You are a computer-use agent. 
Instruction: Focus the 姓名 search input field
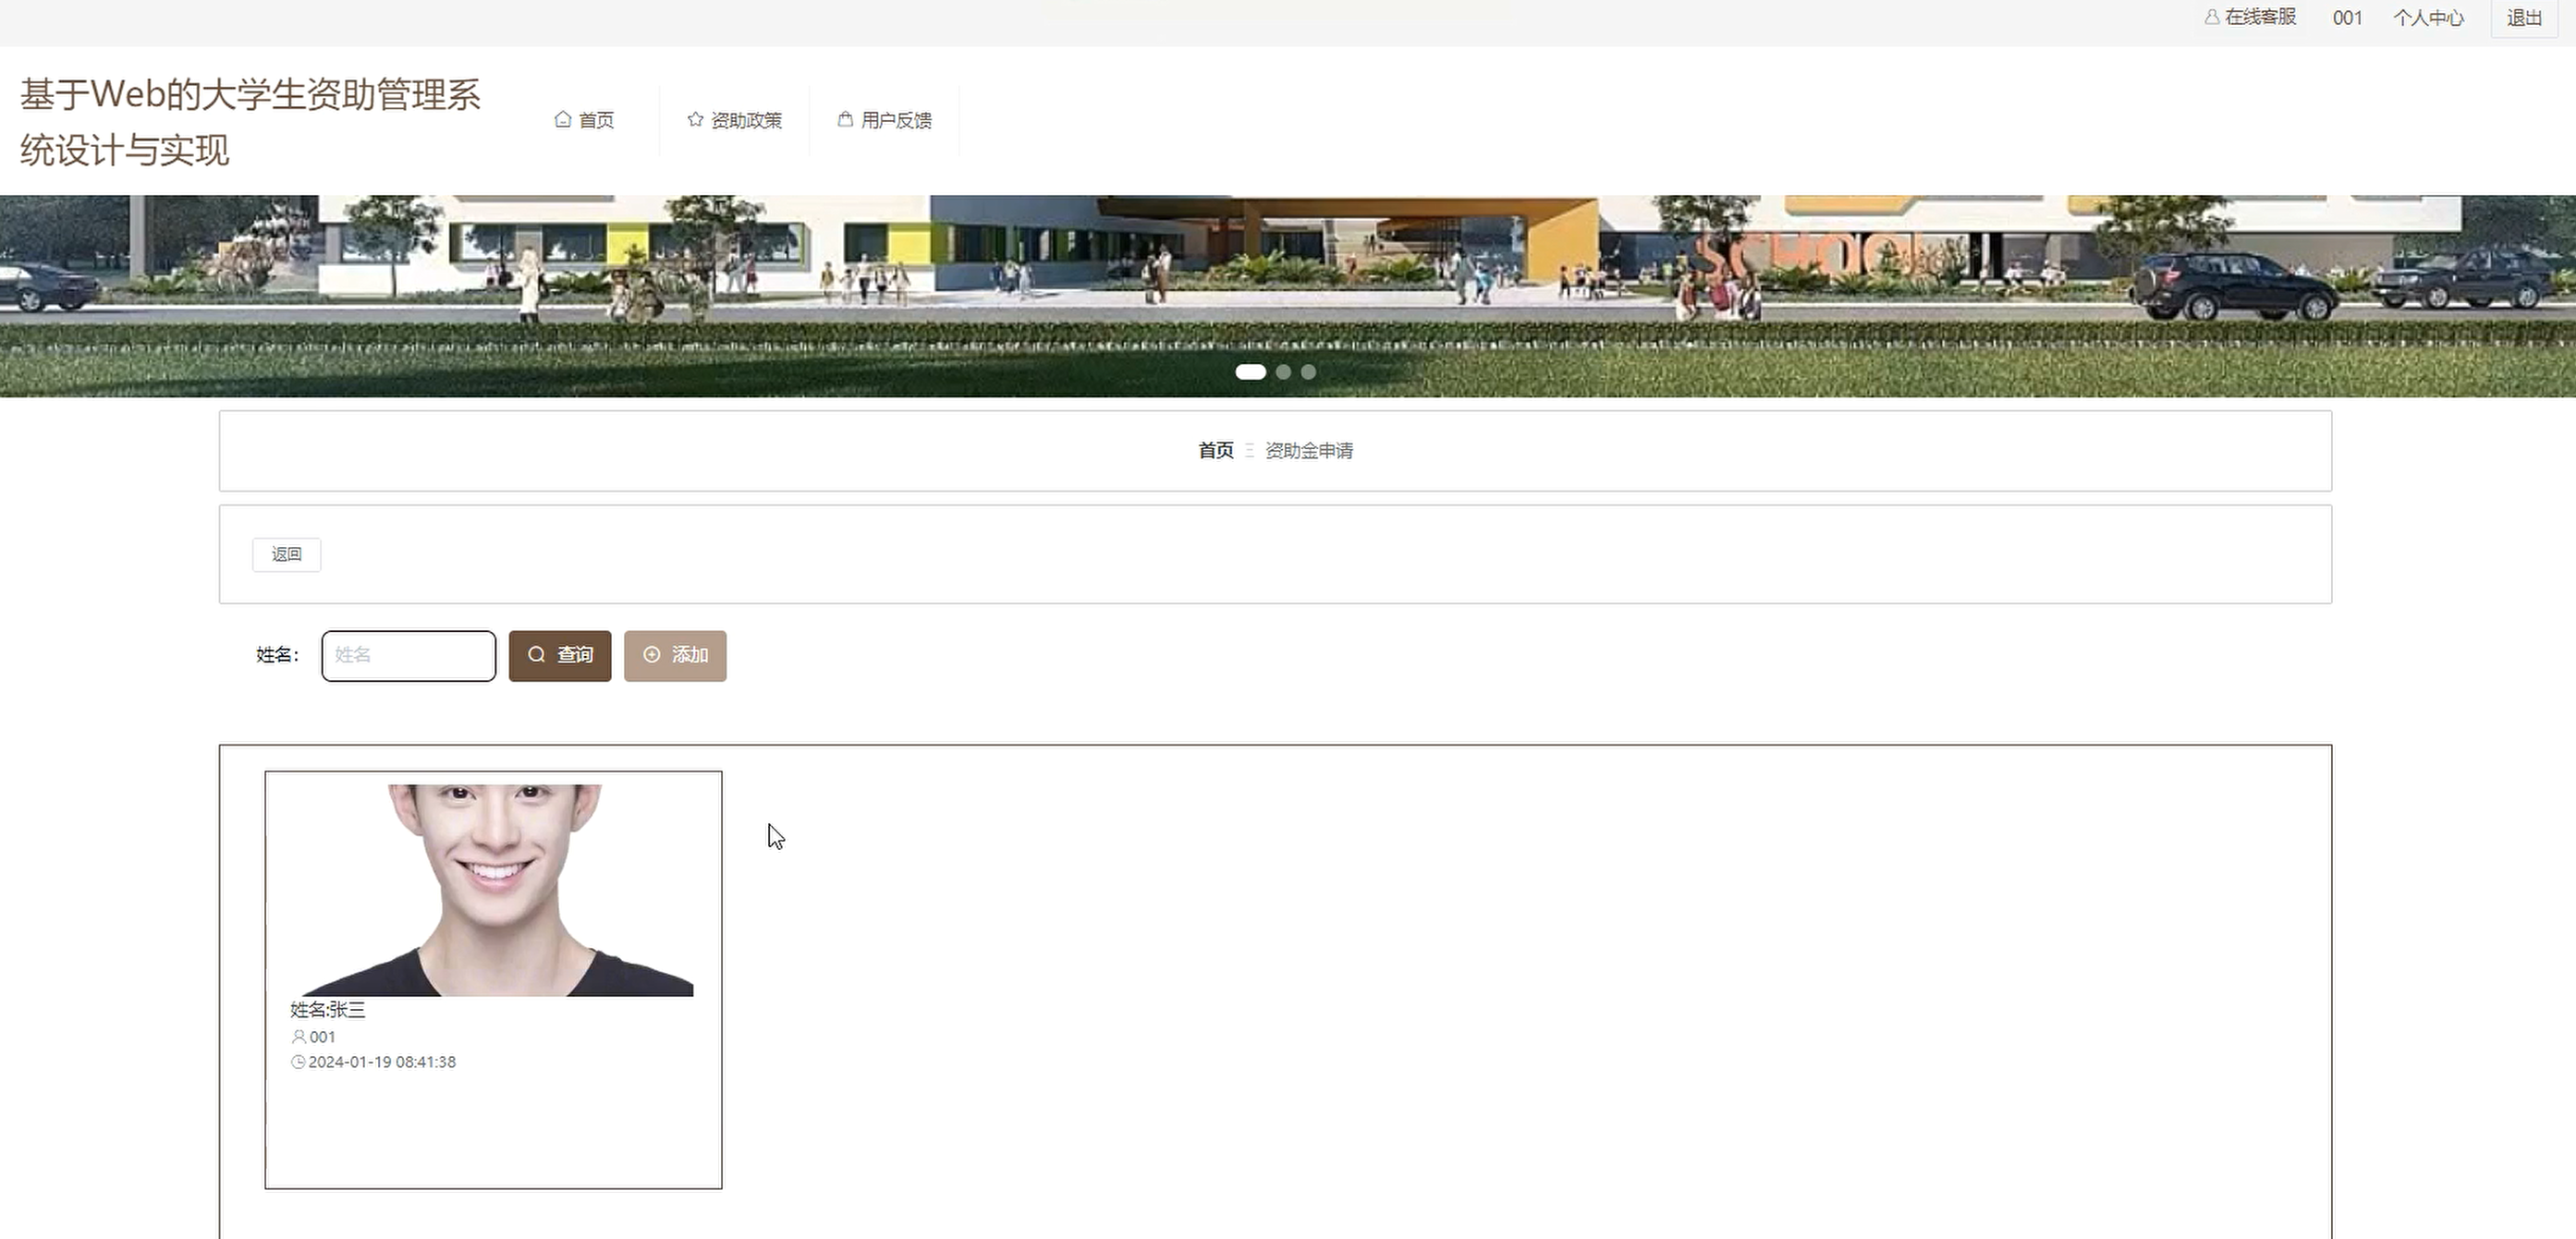408,655
